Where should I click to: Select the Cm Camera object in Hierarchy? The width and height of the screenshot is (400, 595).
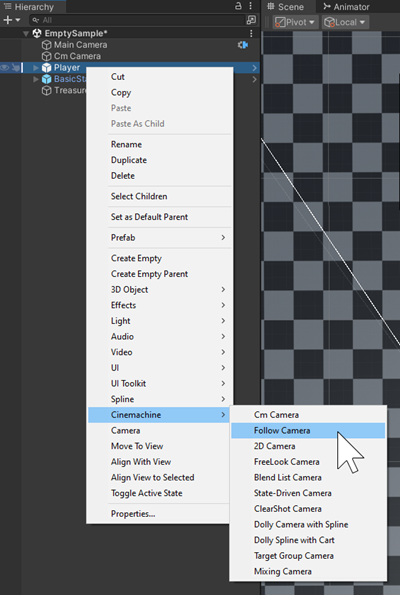tap(77, 56)
